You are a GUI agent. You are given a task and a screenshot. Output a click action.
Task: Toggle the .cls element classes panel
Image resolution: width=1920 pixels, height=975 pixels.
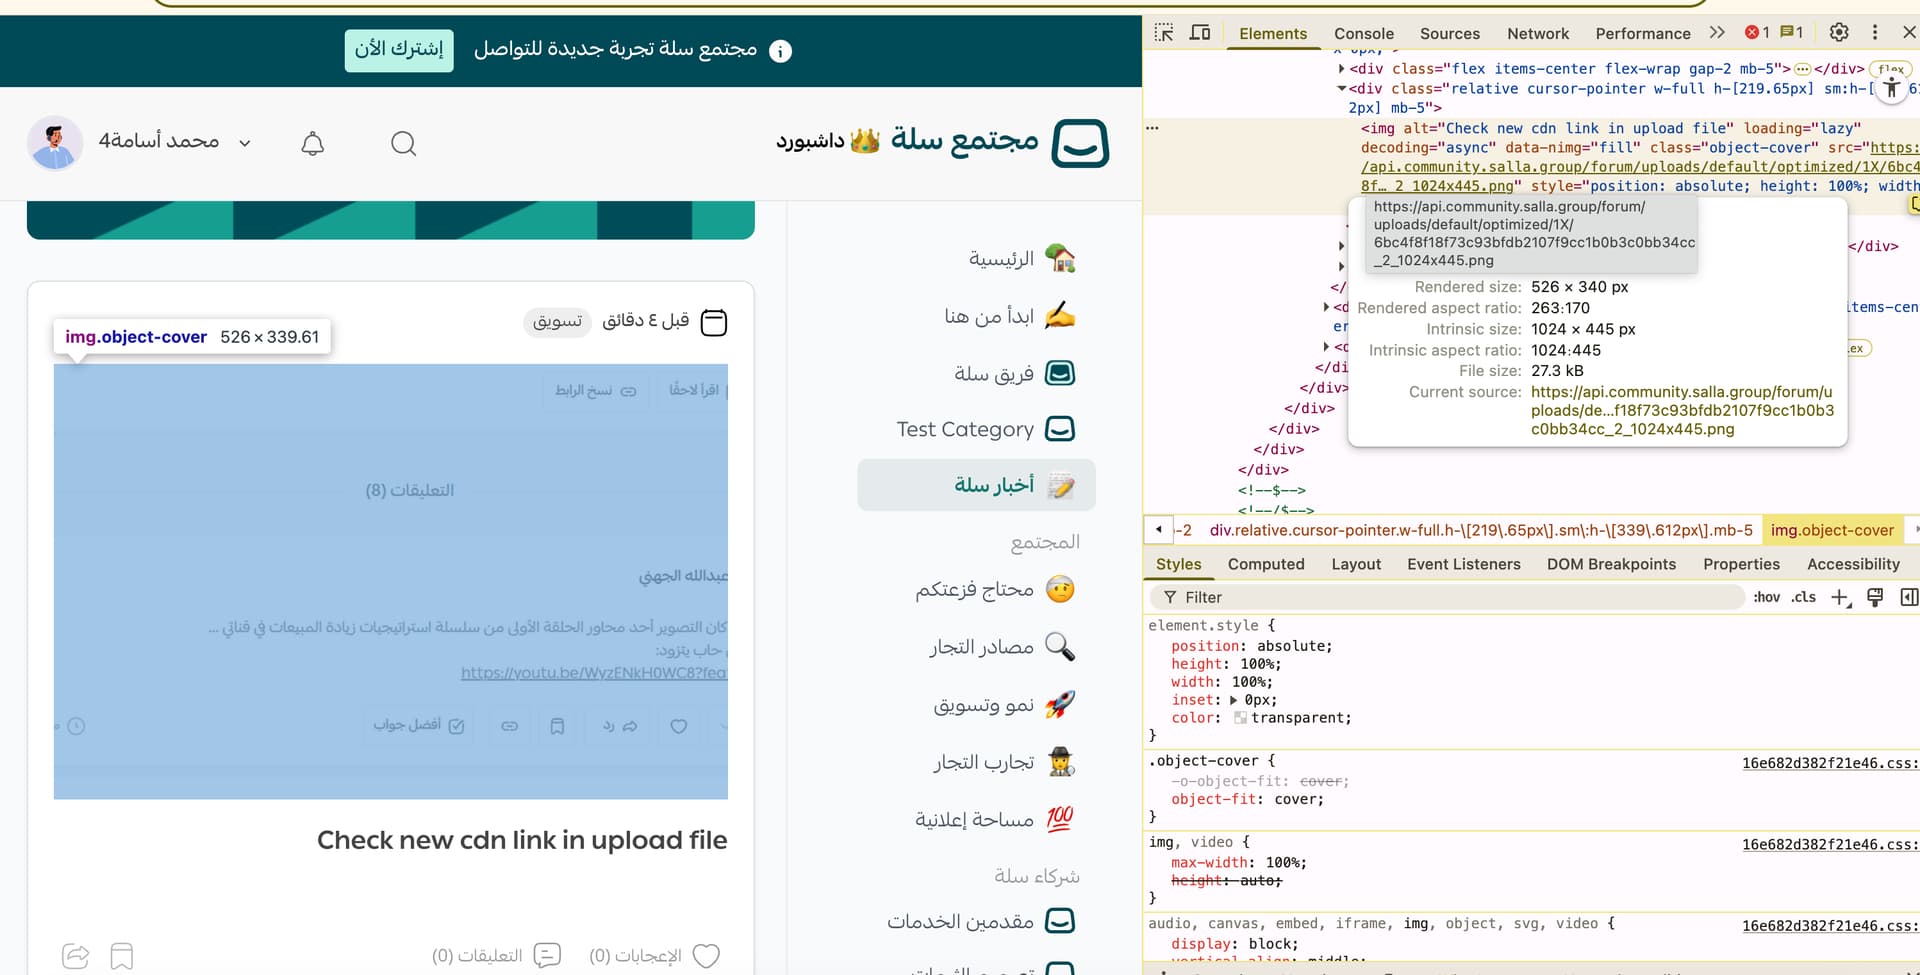point(1803,597)
